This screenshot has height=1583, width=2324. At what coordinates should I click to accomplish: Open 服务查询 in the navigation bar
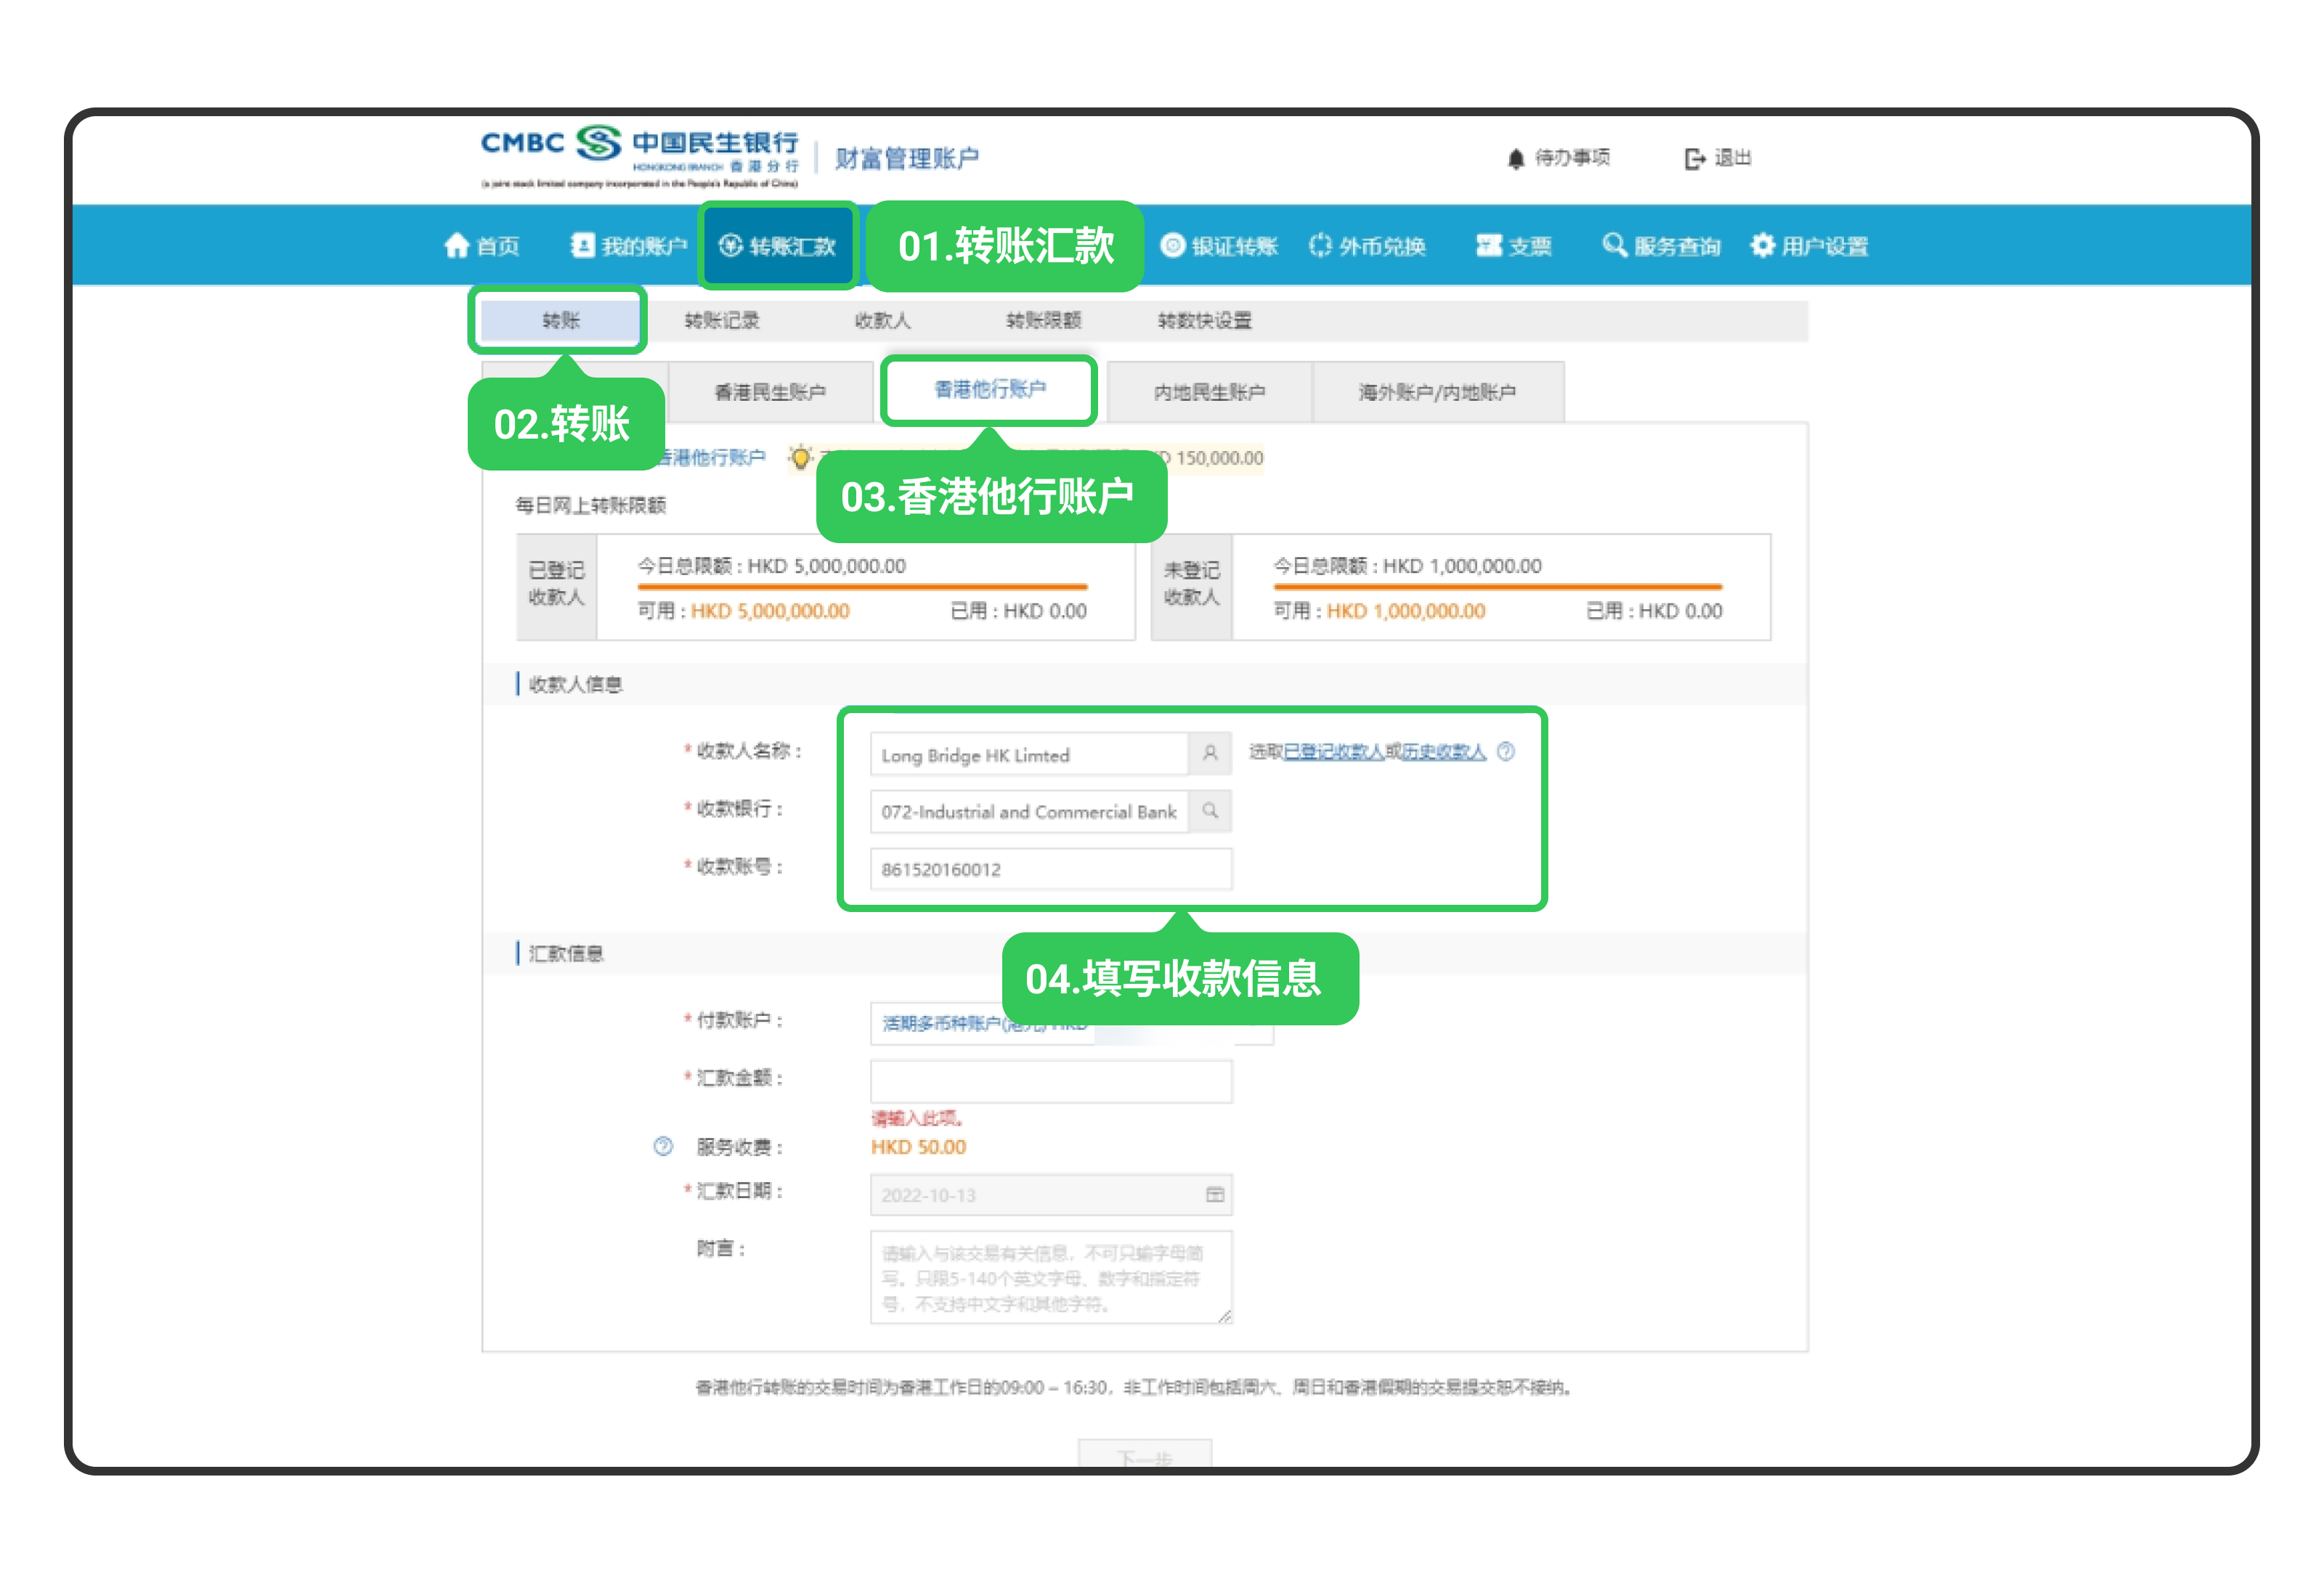pos(1661,245)
